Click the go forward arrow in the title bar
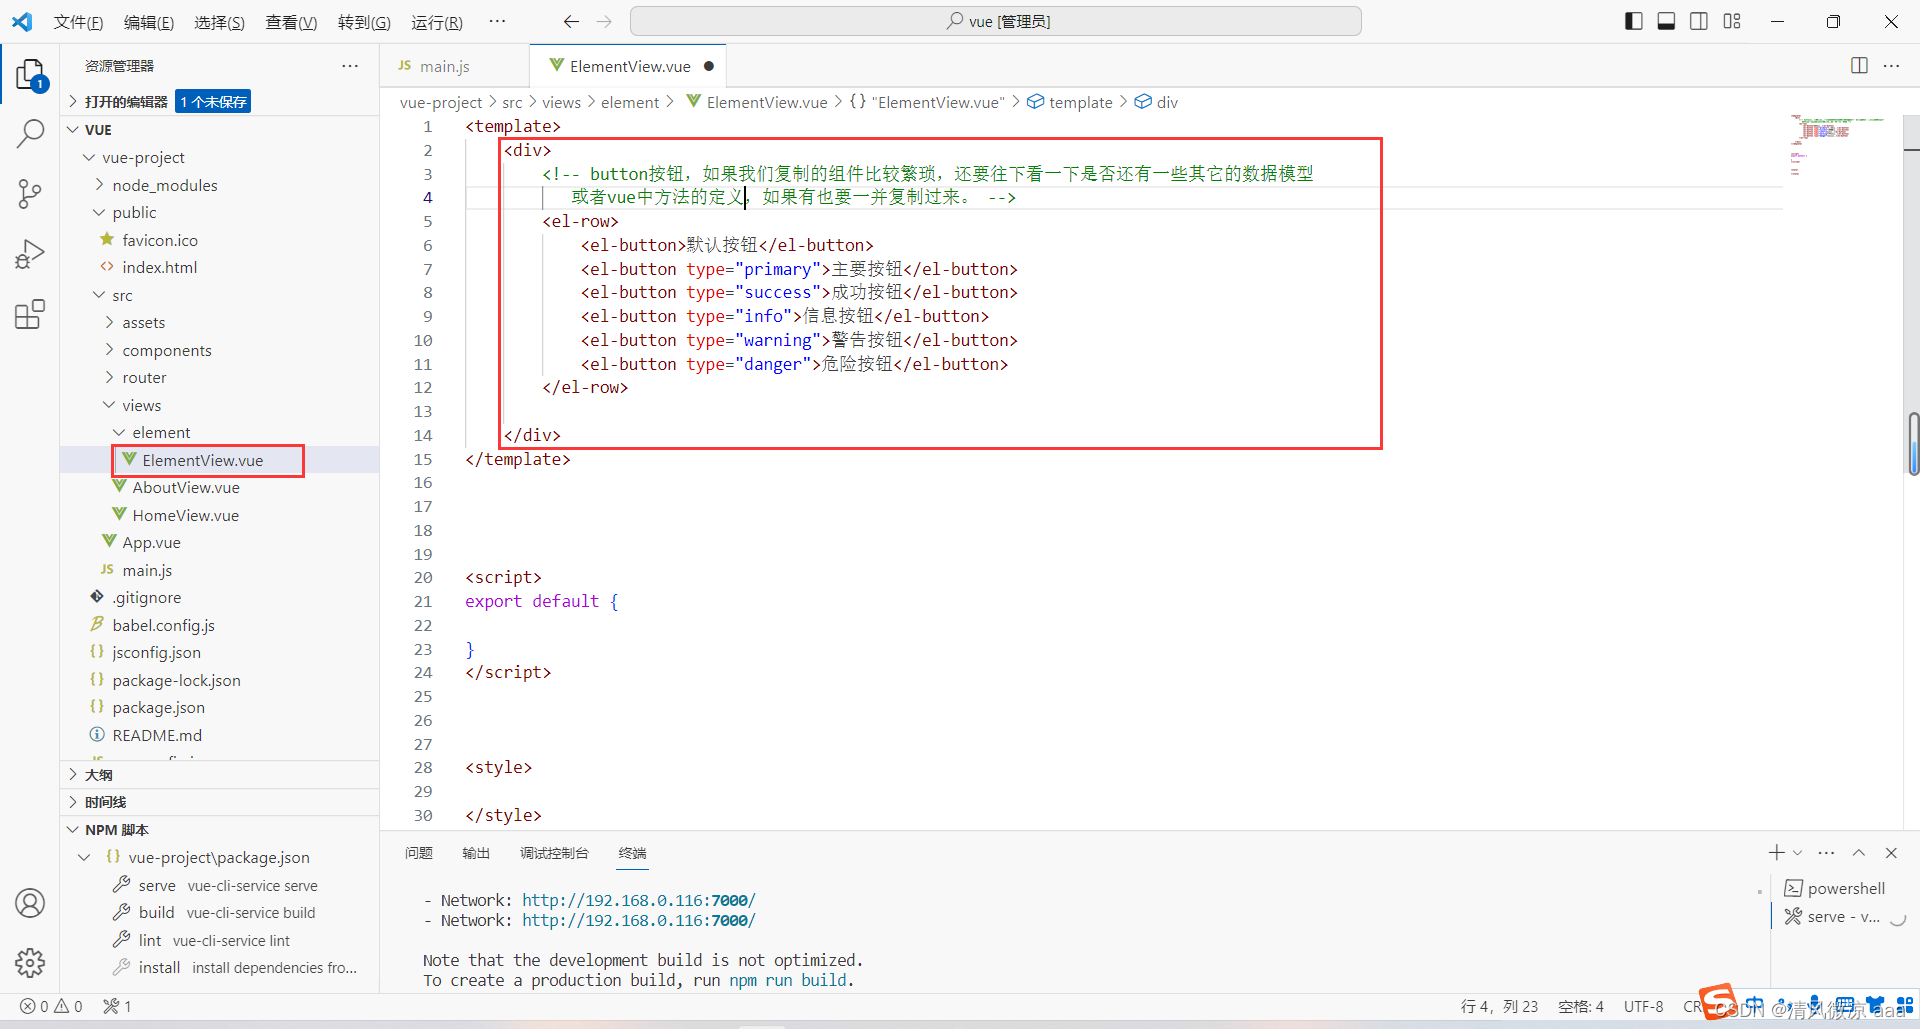Image resolution: width=1920 pixels, height=1029 pixels. pos(604,21)
